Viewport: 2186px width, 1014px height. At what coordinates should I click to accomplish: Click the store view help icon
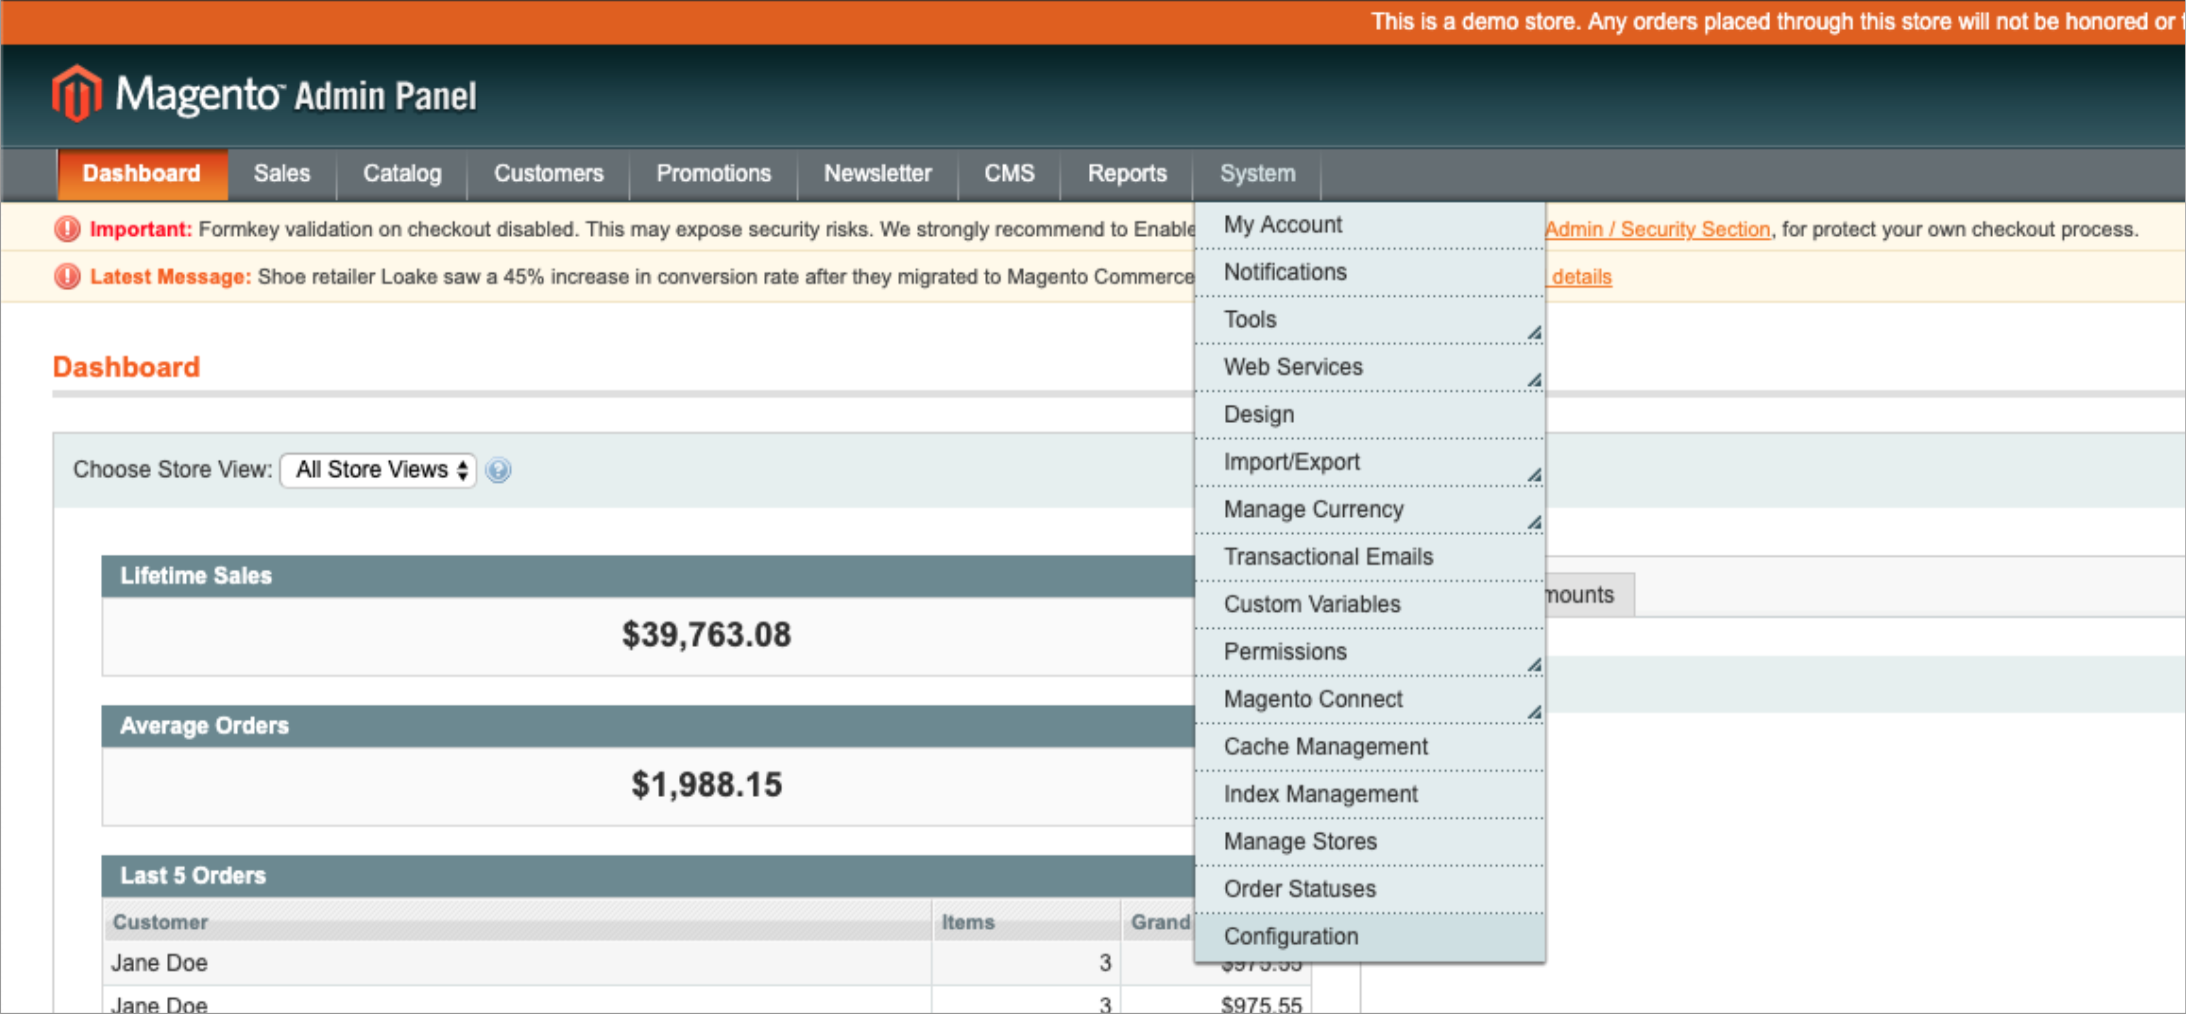tap(498, 470)
